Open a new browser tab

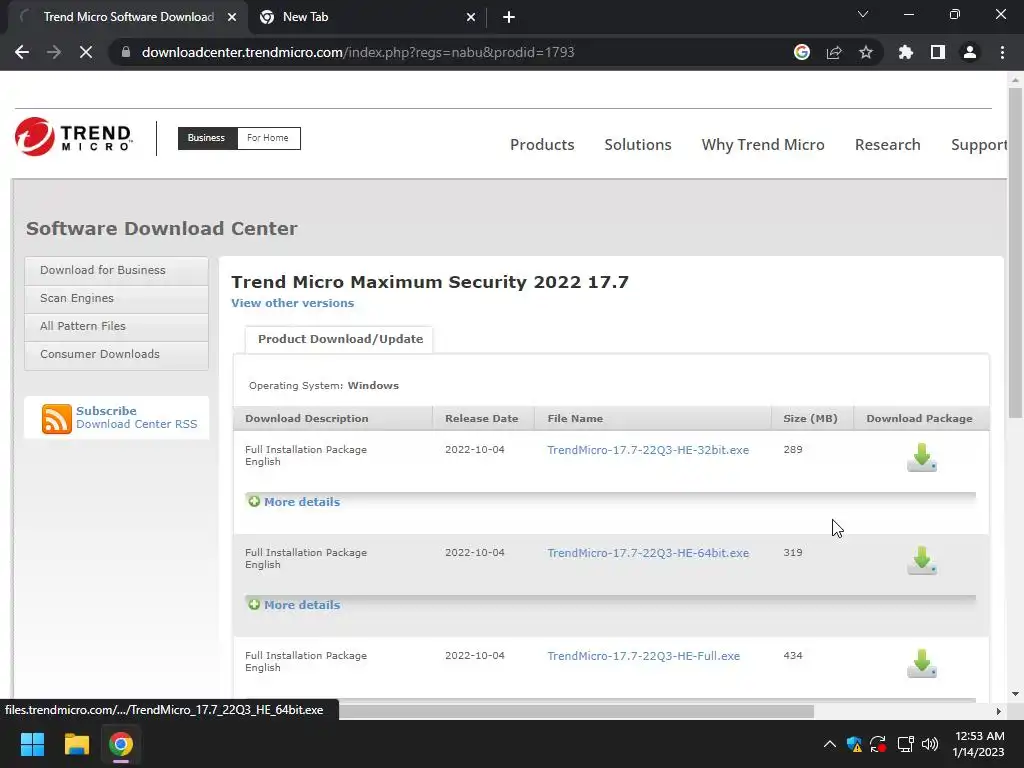coord(509,18)
